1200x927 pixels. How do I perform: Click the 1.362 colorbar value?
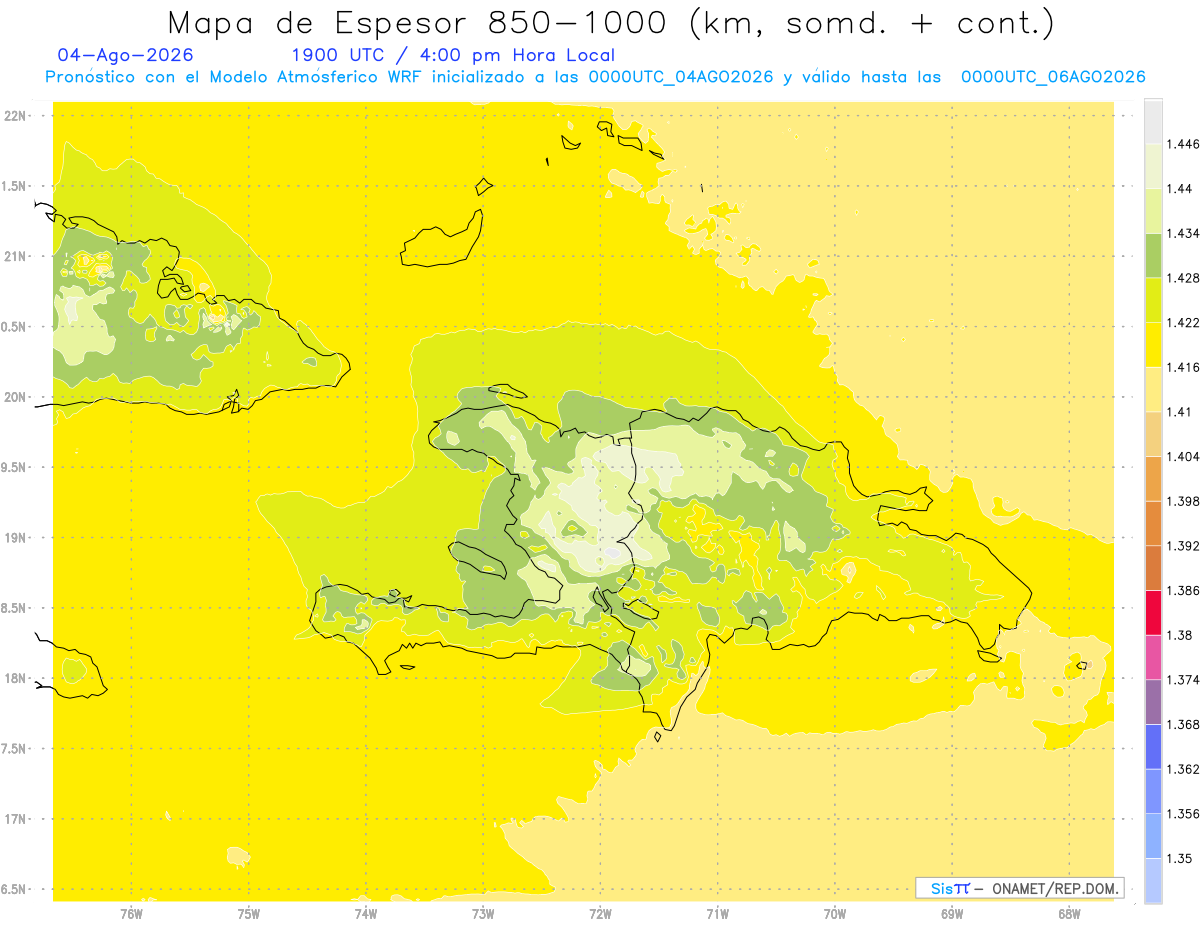click(x=1183, y=769)
